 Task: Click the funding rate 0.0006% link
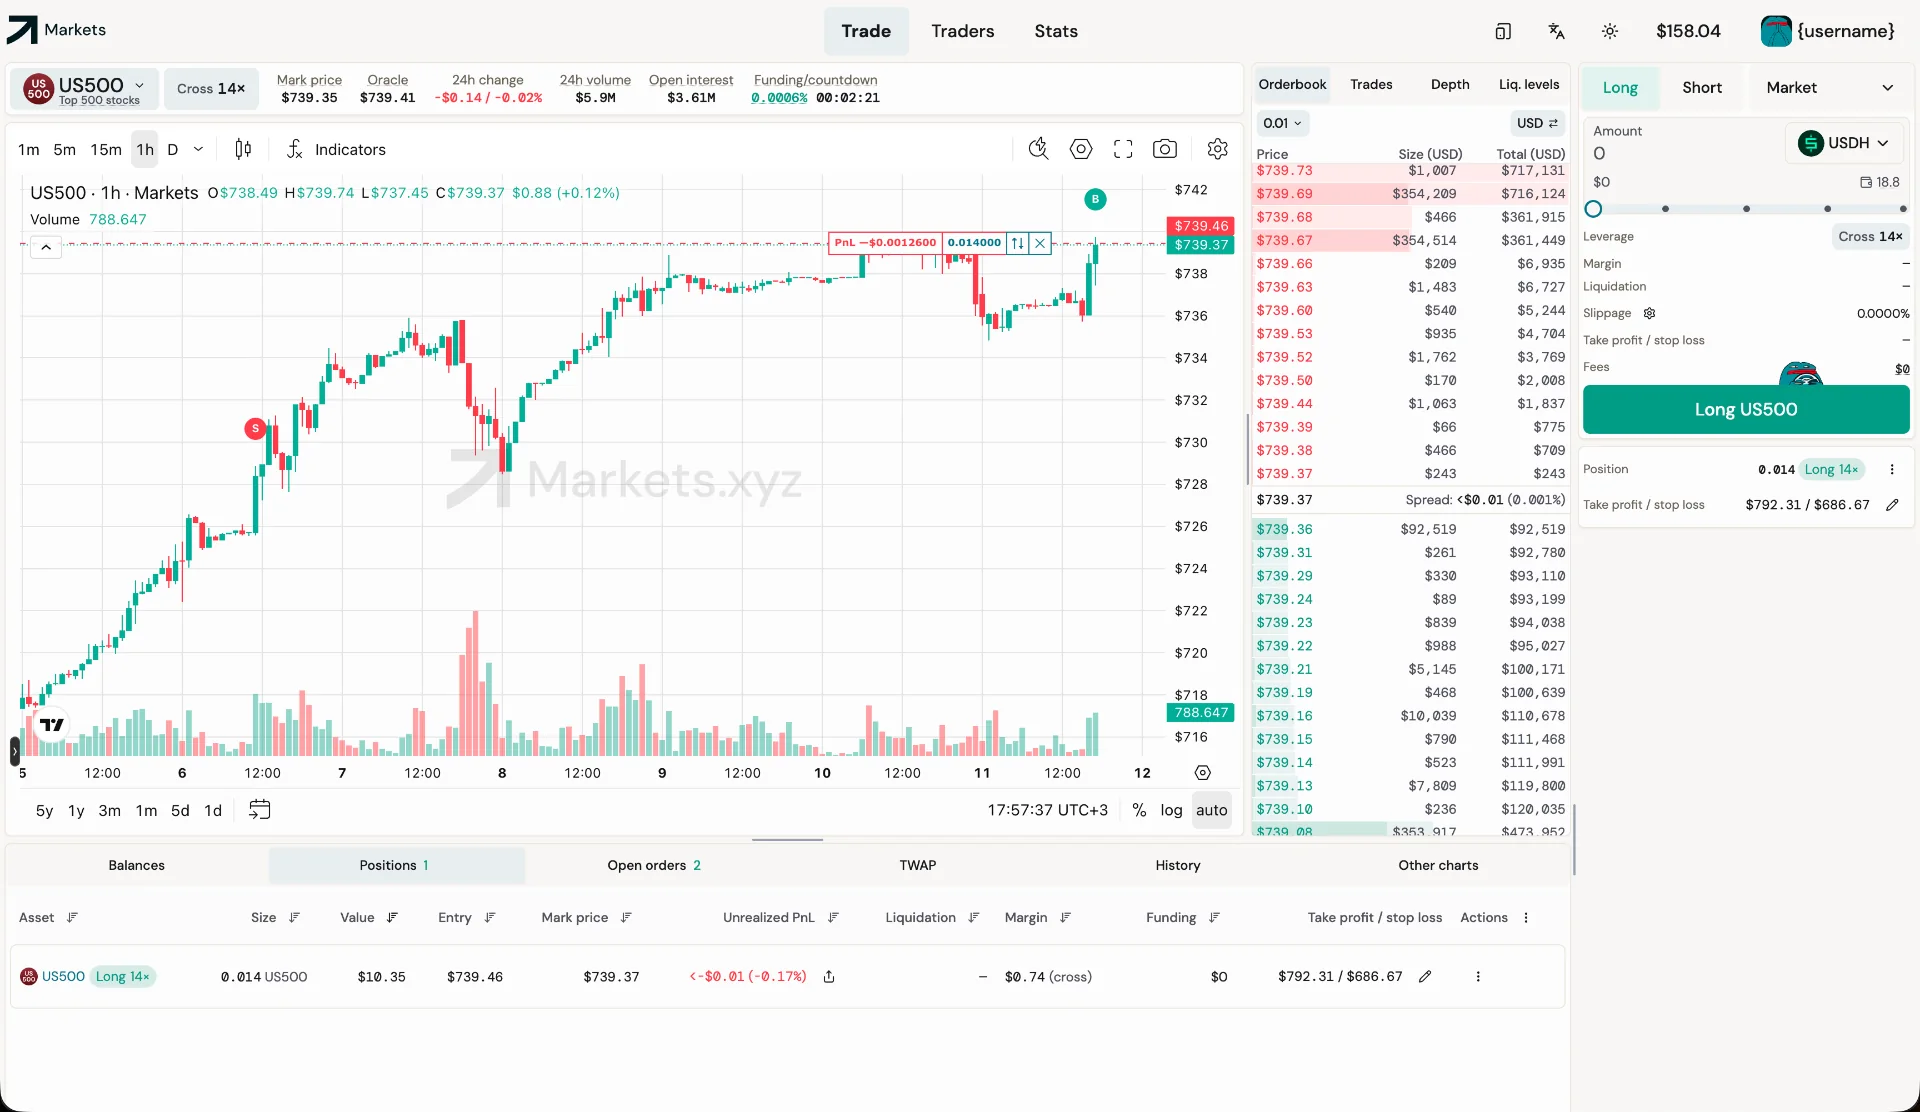779,98
